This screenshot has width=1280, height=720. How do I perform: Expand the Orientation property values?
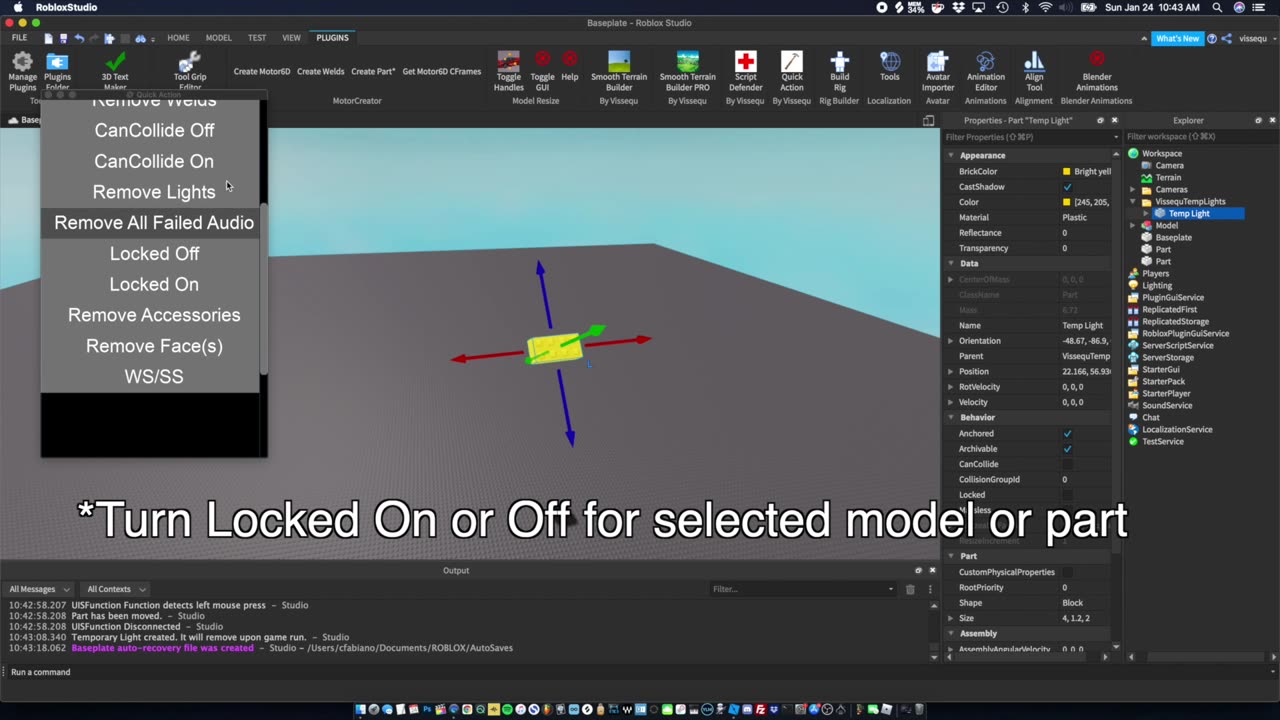tap(951, 341)
